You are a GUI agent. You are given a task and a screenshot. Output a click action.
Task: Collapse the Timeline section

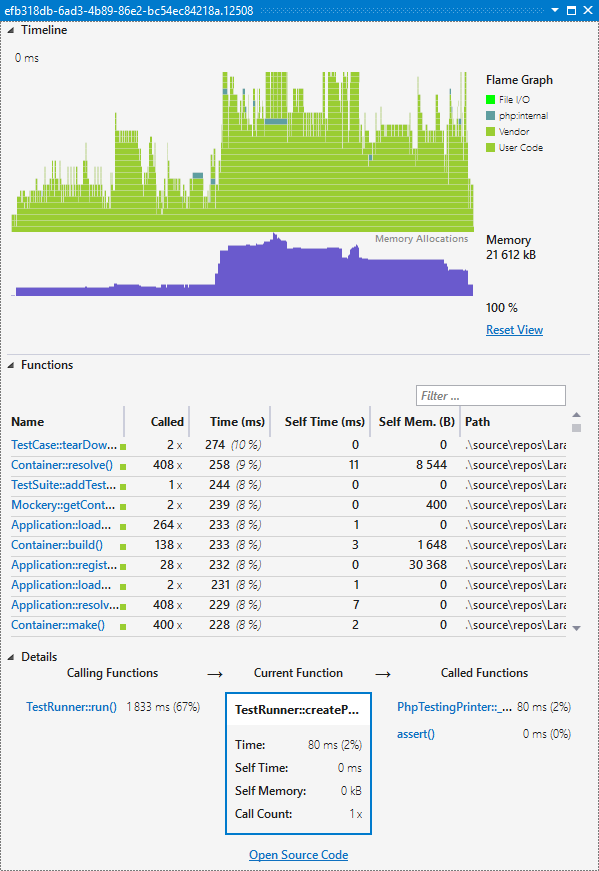tap(11, 31)
